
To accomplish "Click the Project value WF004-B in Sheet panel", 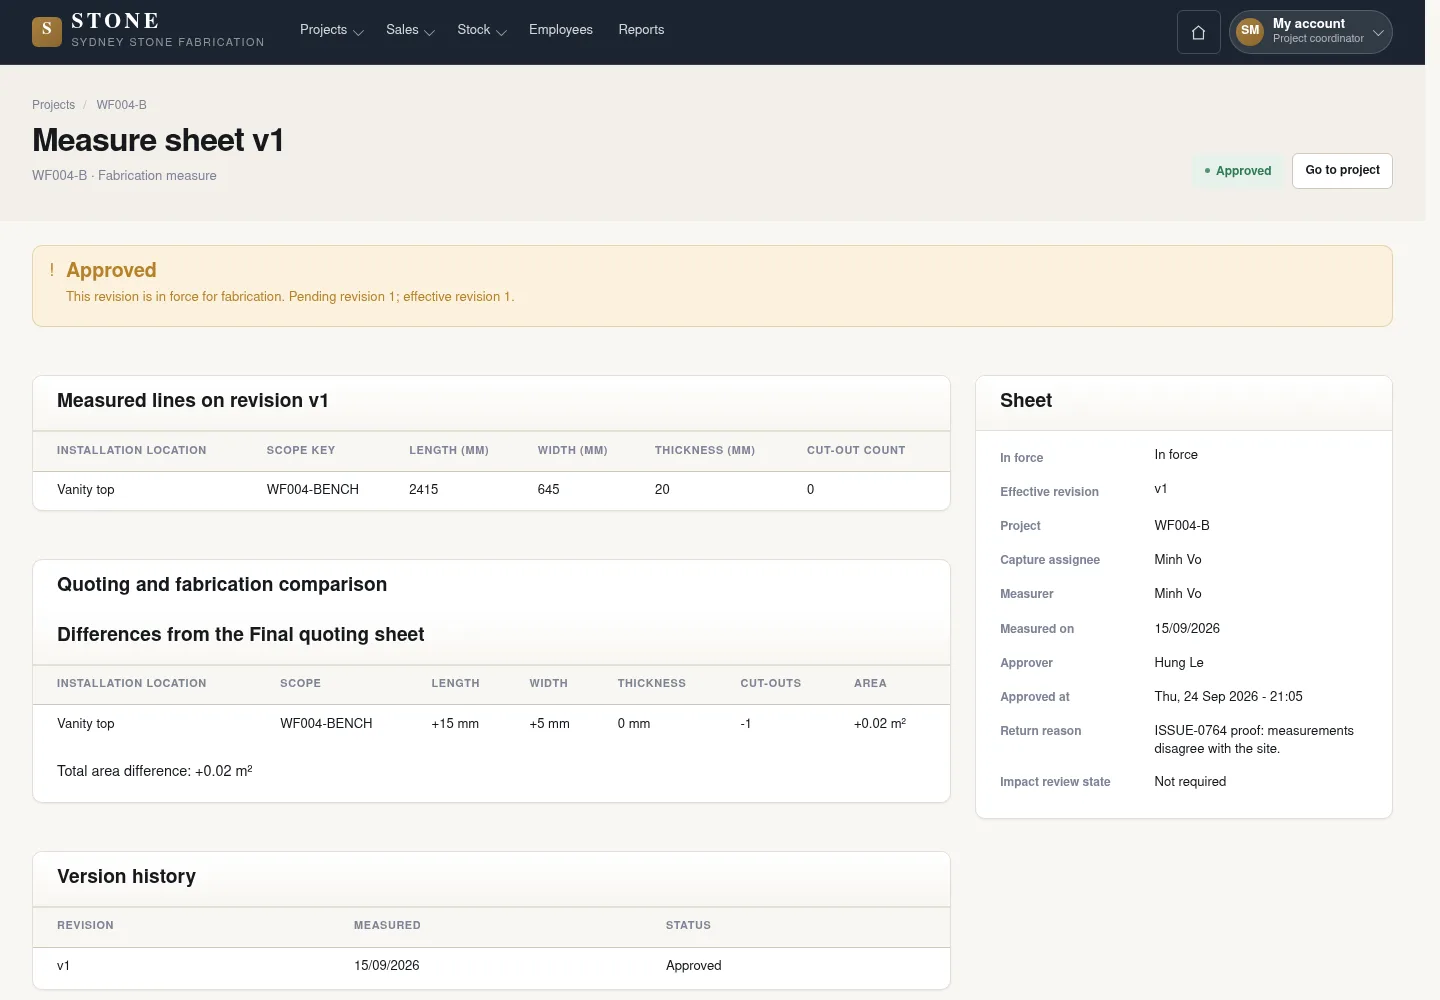I will click(x=1182, y=526).
